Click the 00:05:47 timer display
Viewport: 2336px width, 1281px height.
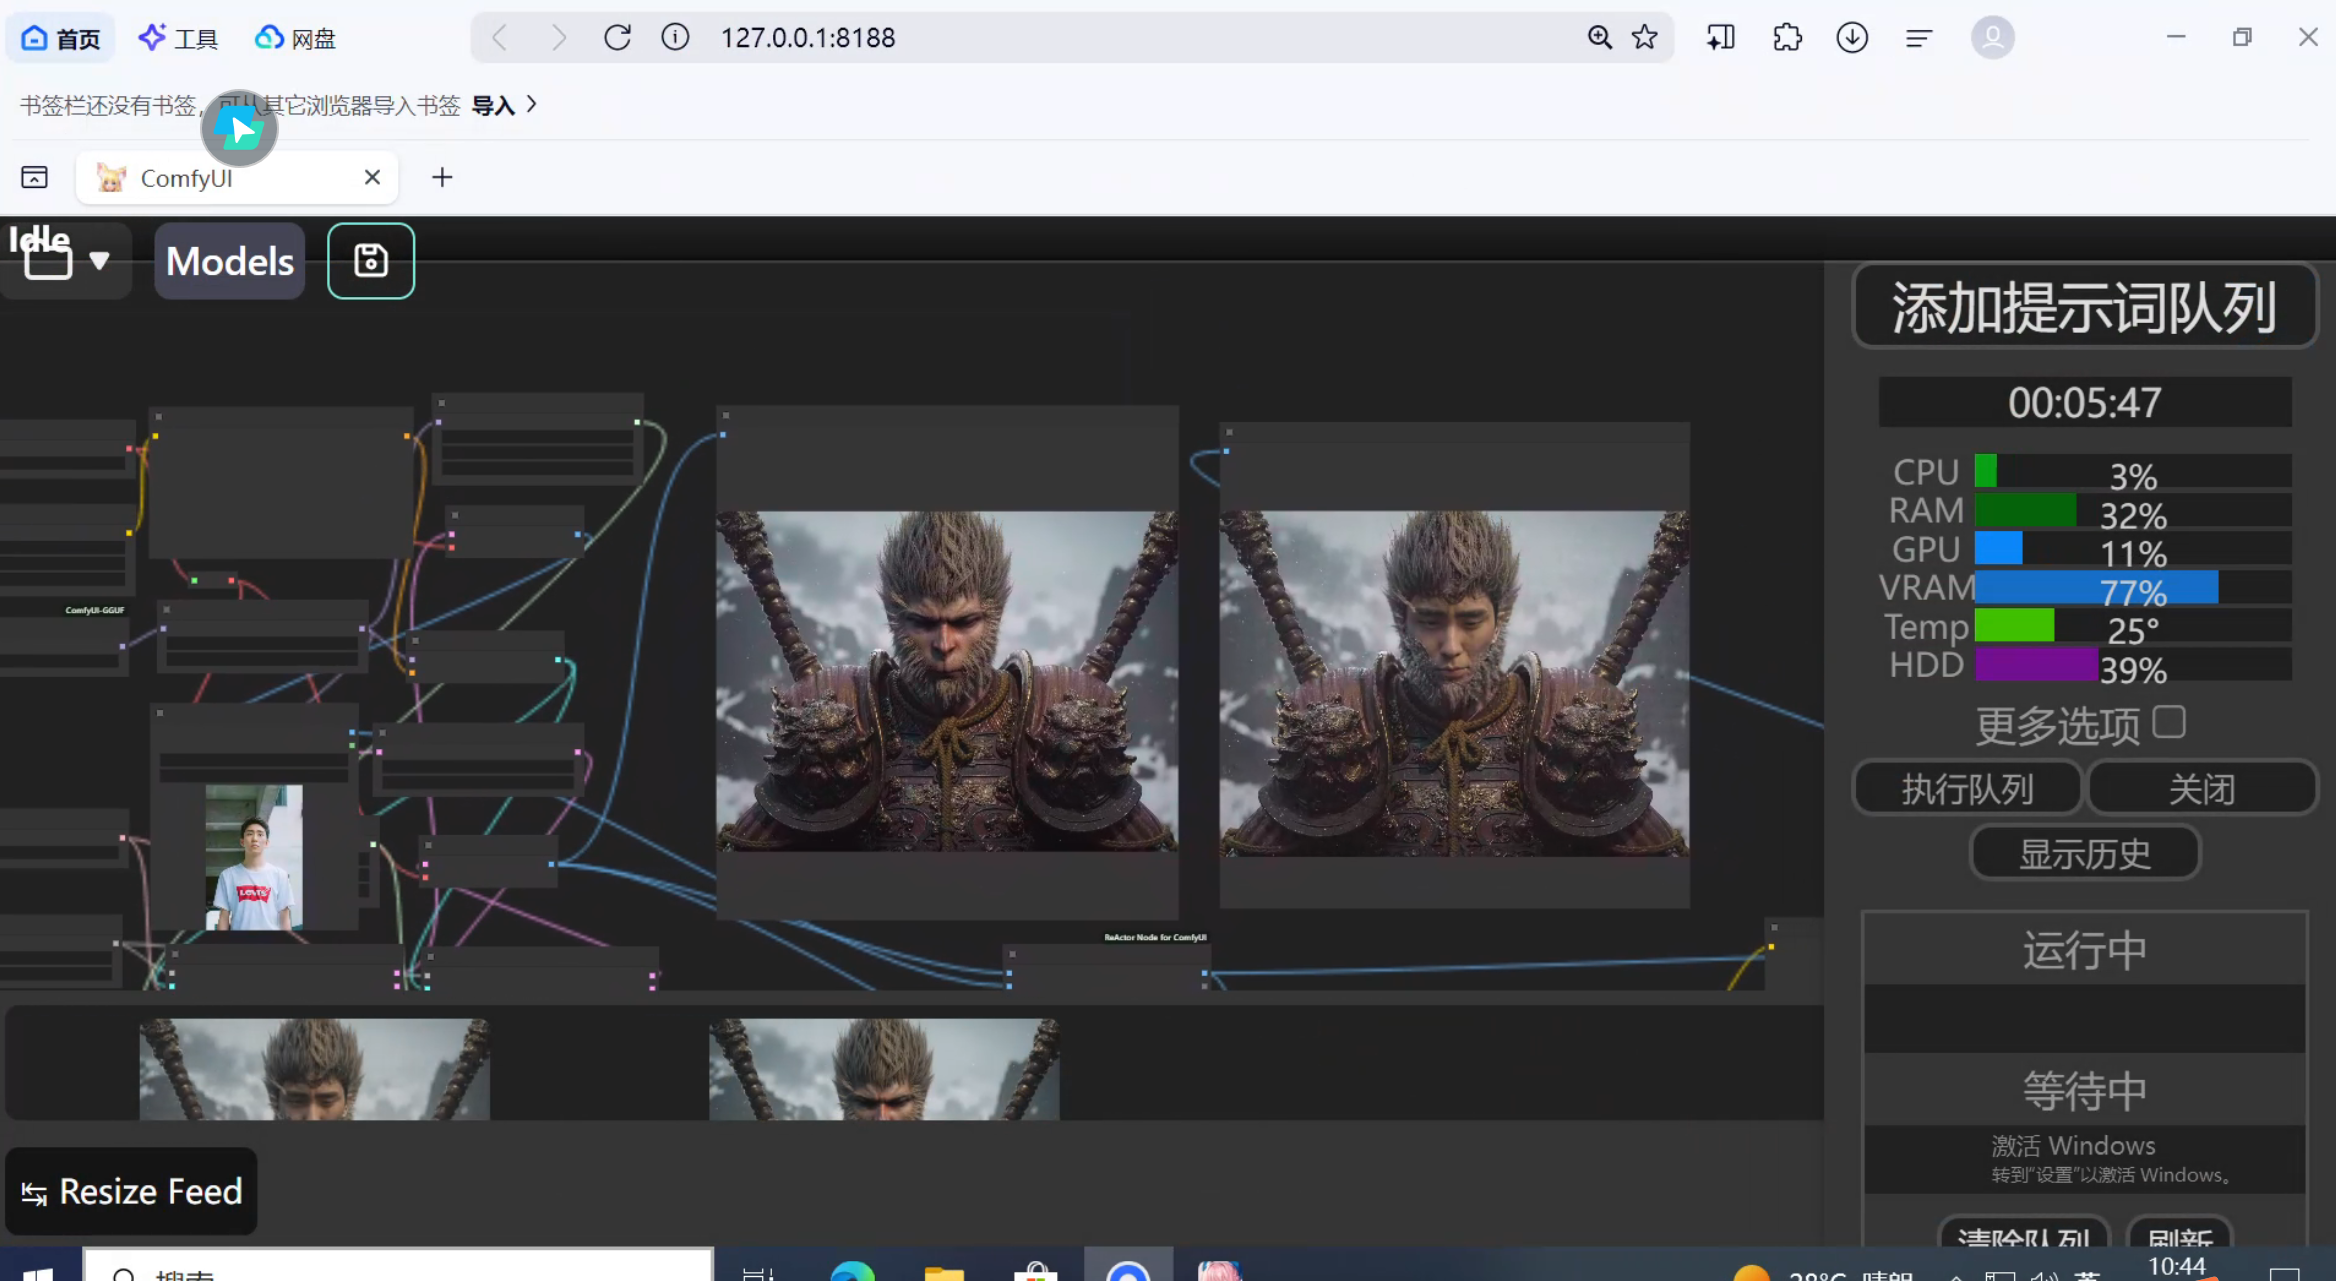2084,402
